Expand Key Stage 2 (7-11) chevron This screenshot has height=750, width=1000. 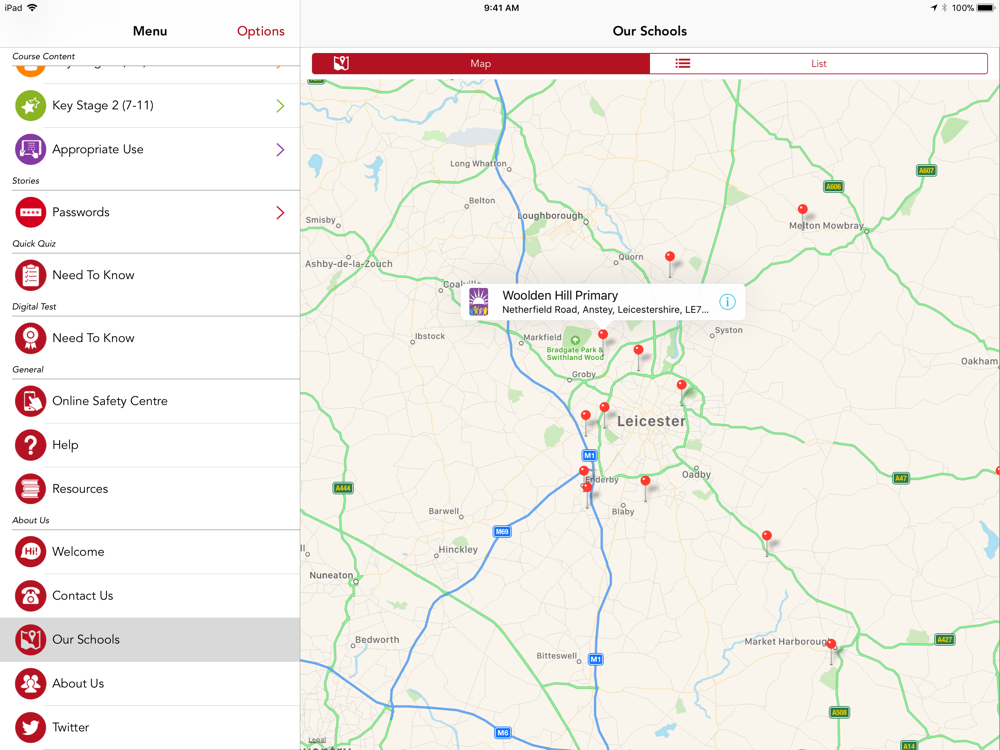point(280,106)
